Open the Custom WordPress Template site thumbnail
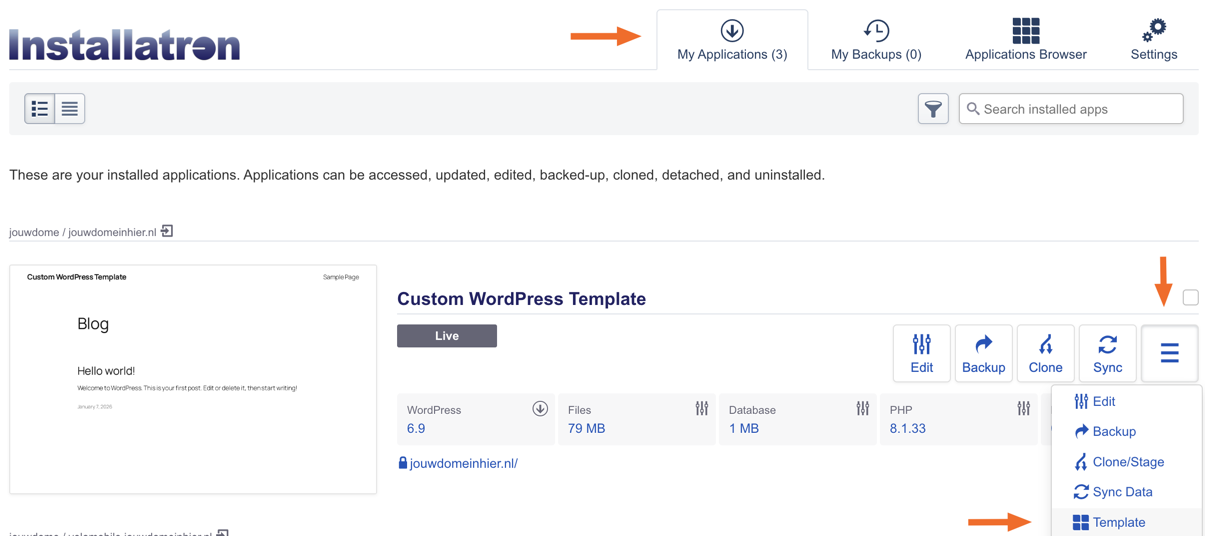Viewport: 1205px width, 536px height. (193, 379)
